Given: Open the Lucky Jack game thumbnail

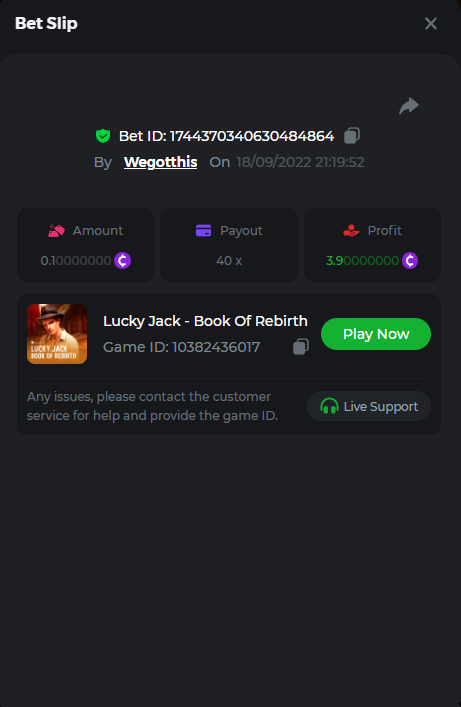Looking at the screenshot, I should coord(57,334).
